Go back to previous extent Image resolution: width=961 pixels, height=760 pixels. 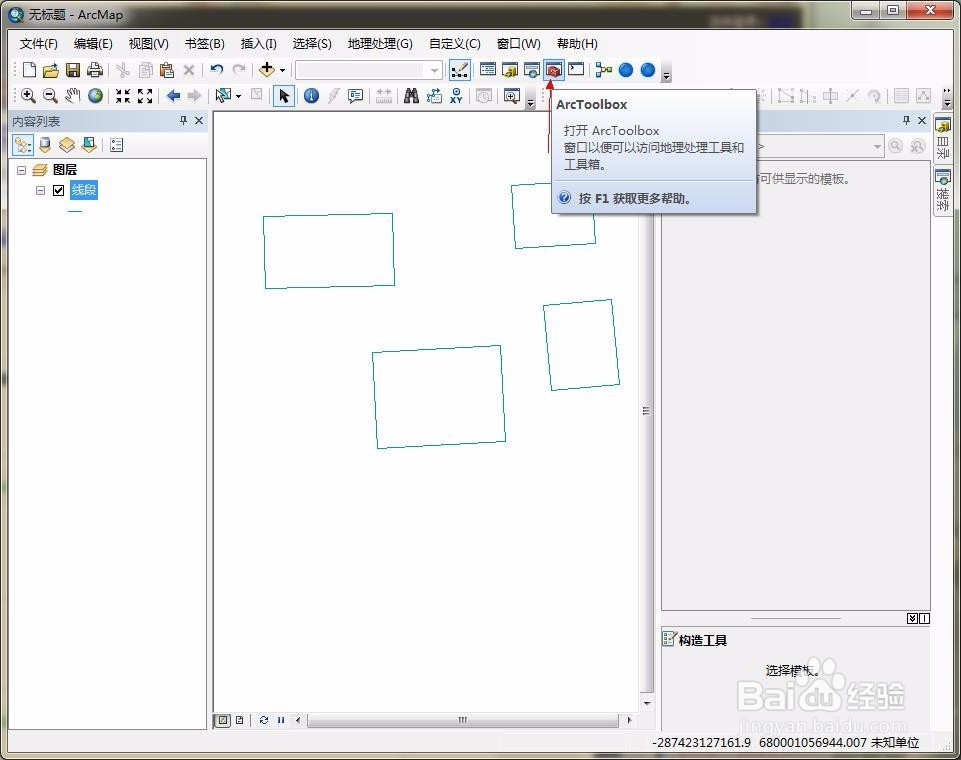[173, 96]
